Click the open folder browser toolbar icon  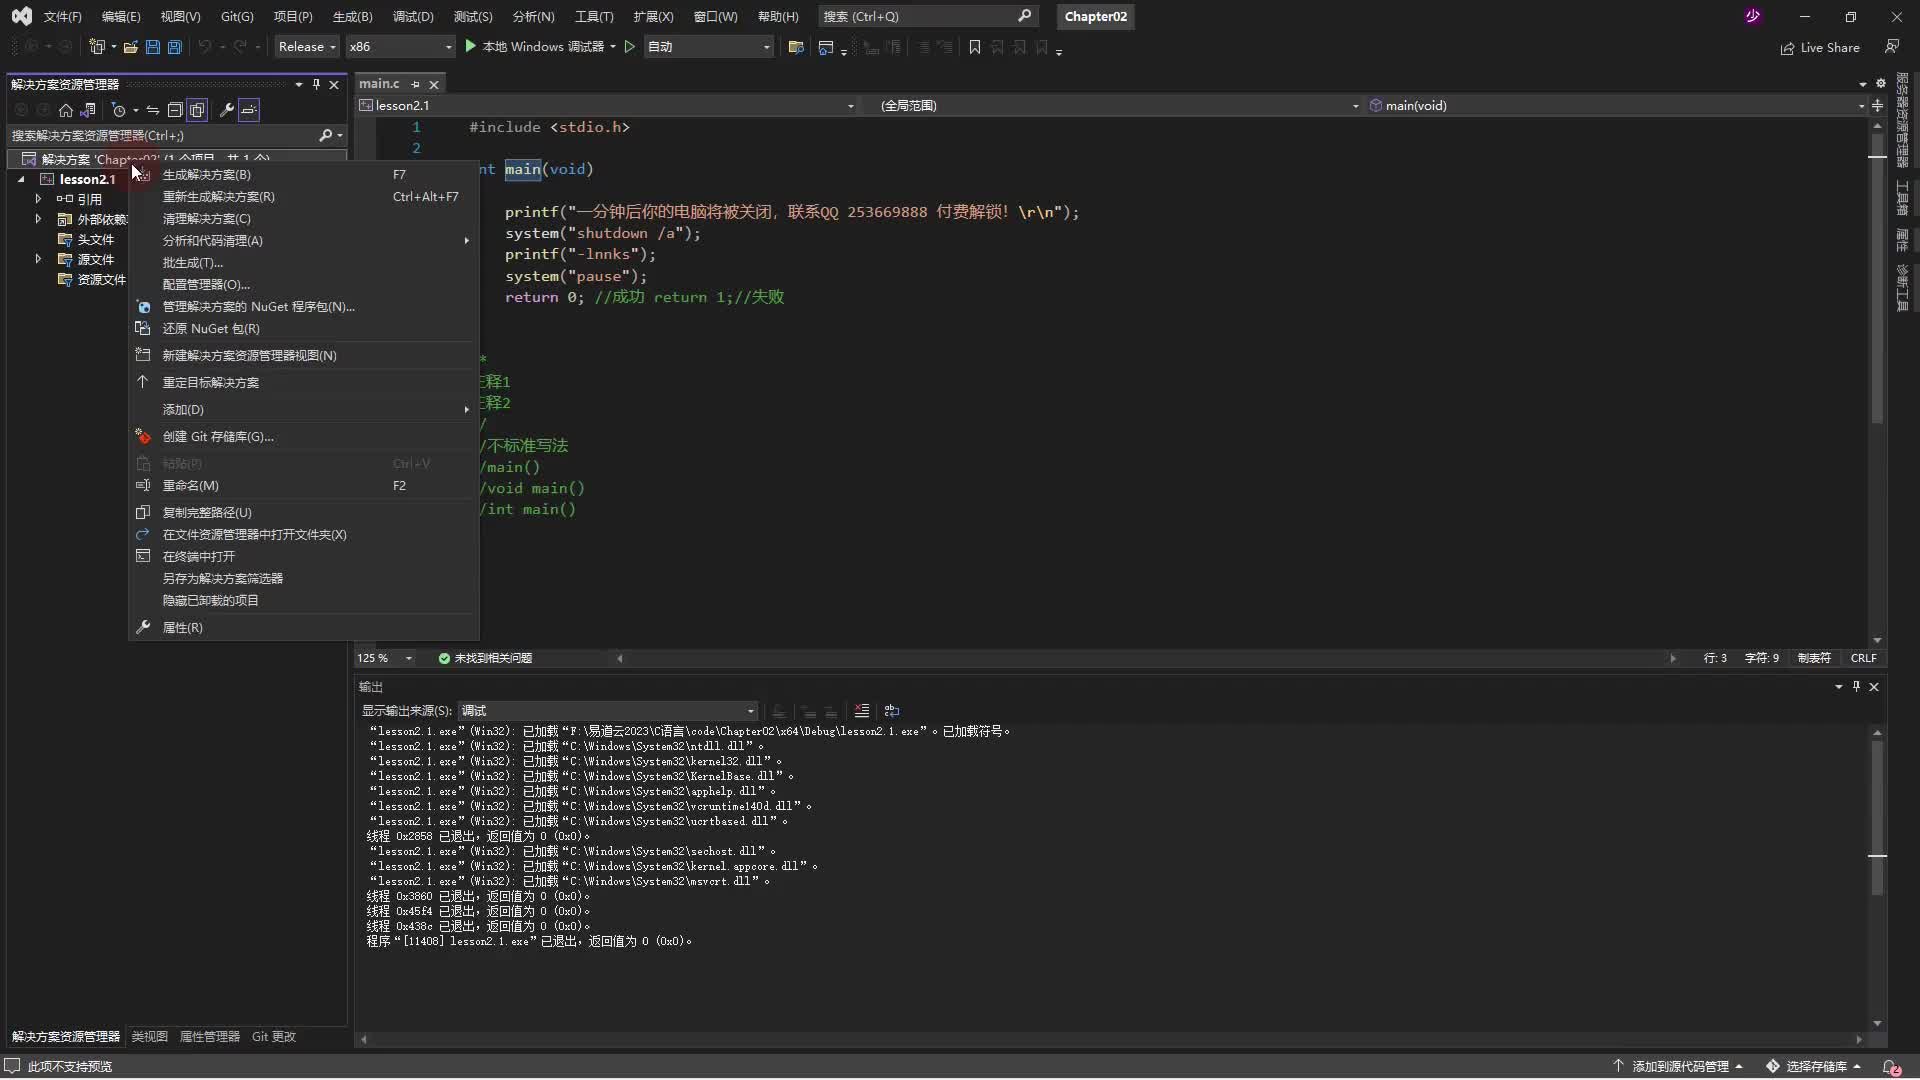(x=796, y=47)
